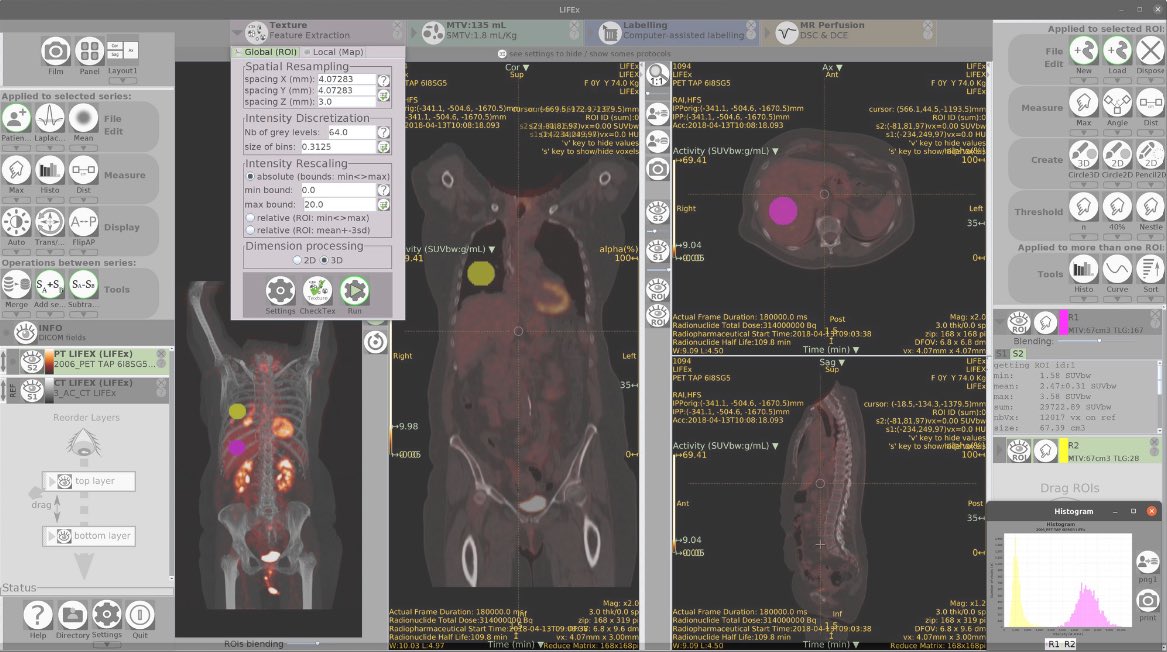
Task: Click the Film camera icon
Action: 55,51
